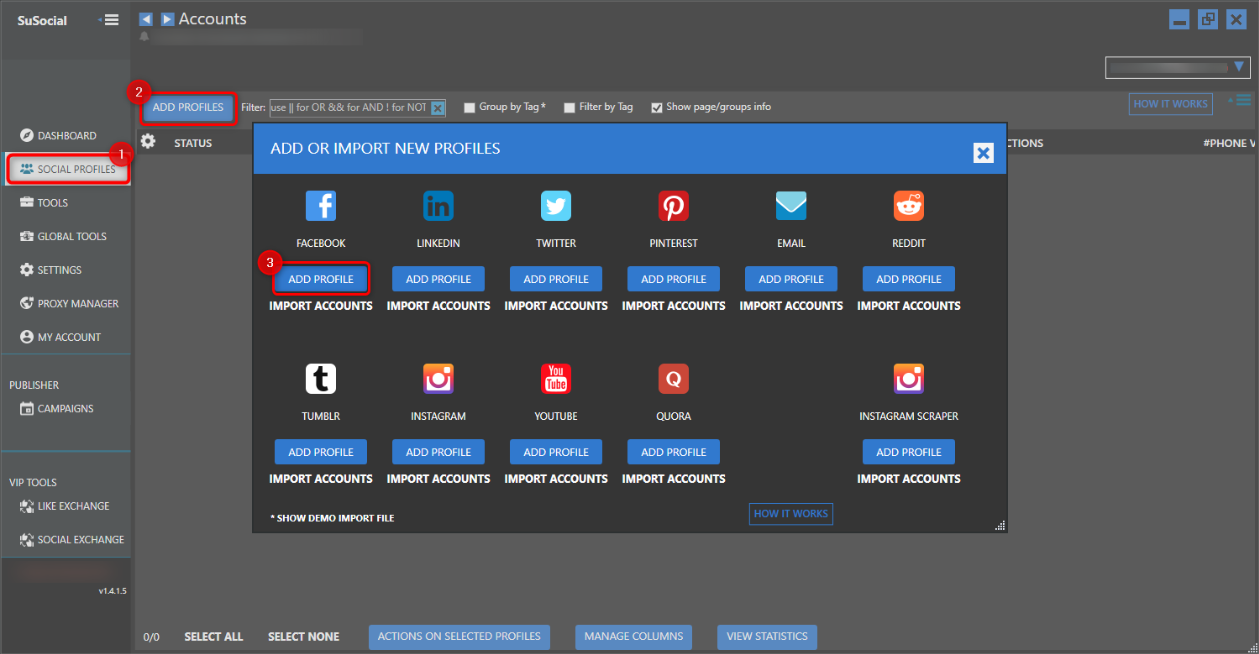Add a Twitter profile

[x=556, y=279]
